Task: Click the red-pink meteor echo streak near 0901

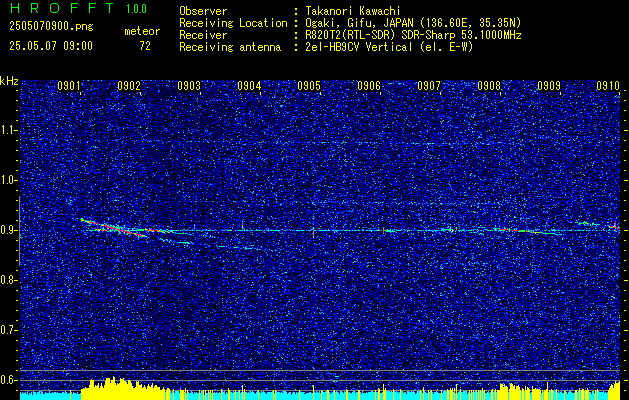Action: coord(112,227)
